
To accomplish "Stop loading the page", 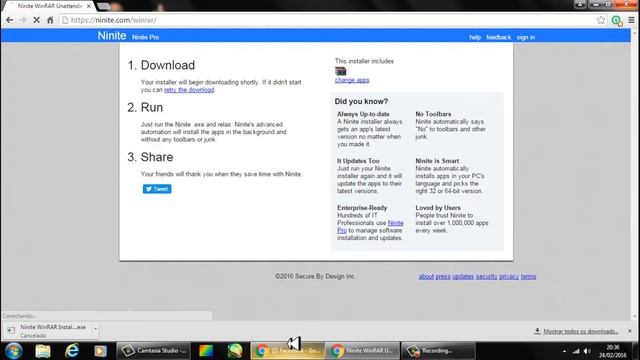I will (x=36, y=20).
